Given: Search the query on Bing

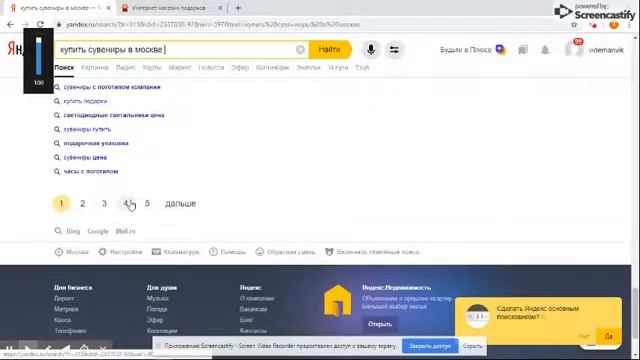Looking at the screenshot, I should pos(73,231).
